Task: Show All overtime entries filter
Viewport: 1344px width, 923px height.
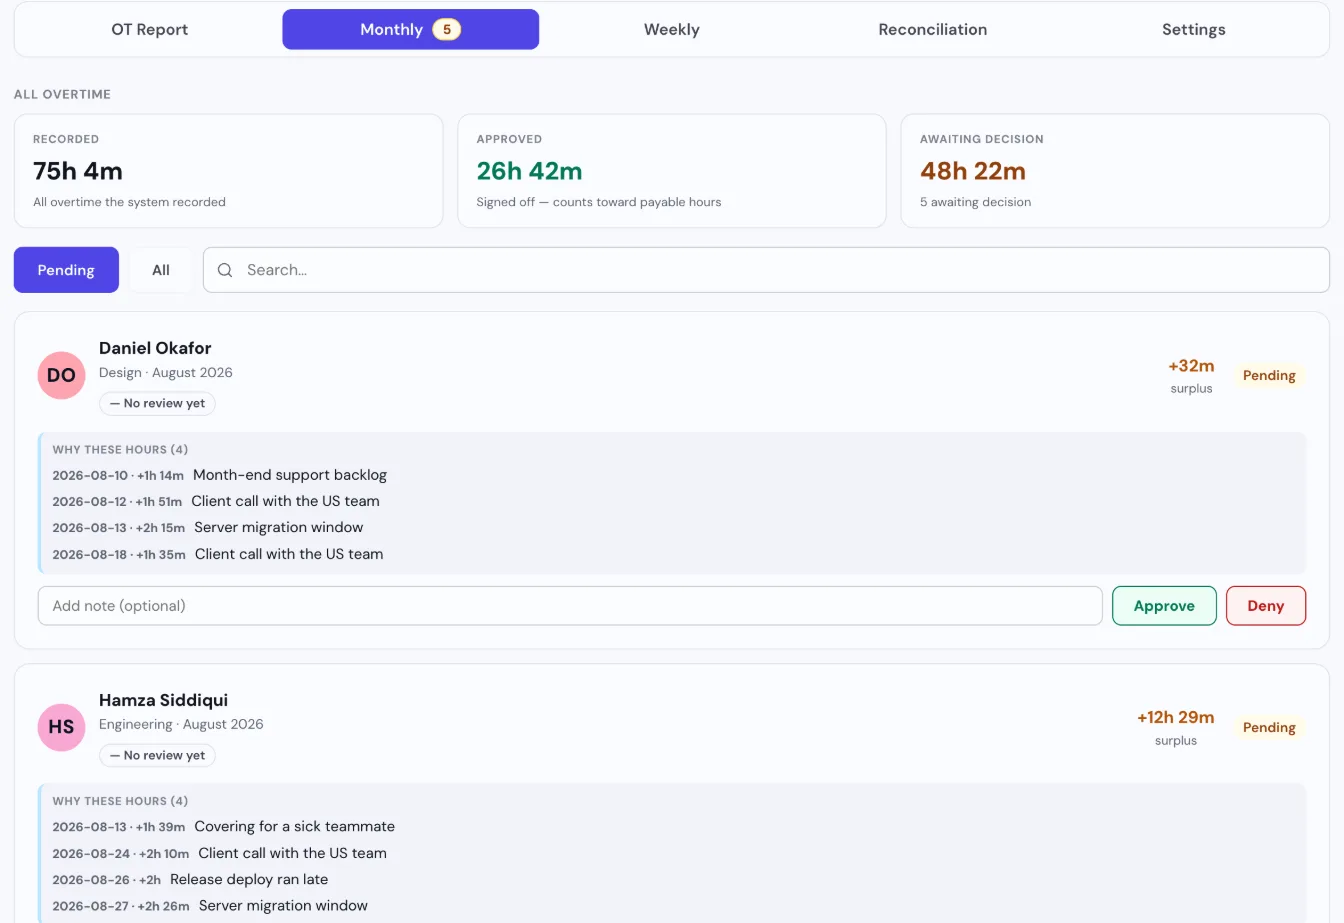Action: click(x=161, y=270)
